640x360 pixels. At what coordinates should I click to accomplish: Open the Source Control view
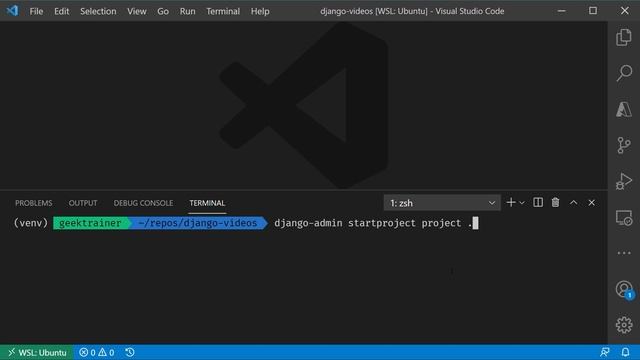point(624,145)
